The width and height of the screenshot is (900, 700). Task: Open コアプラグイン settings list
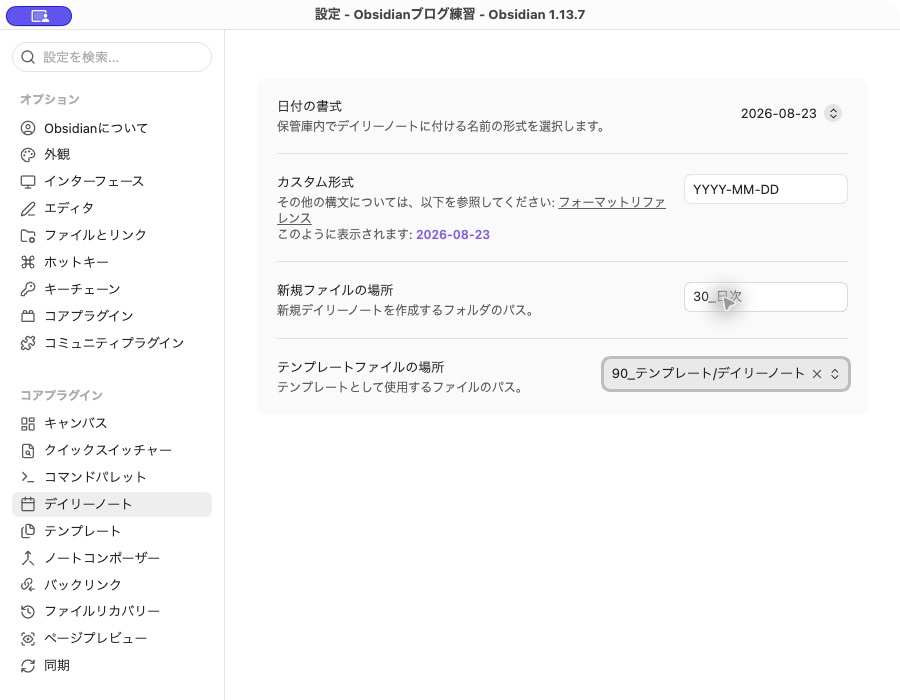pos(112,316)
